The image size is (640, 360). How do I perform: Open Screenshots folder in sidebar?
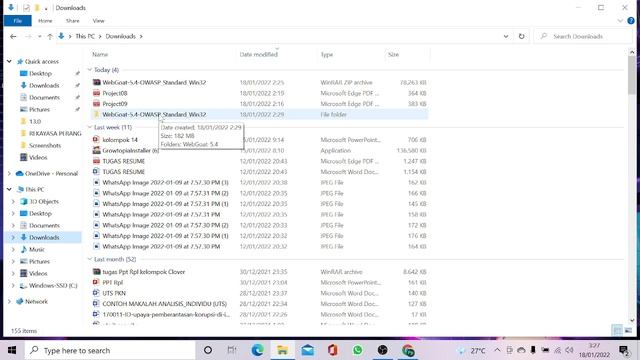coord(44,145)
